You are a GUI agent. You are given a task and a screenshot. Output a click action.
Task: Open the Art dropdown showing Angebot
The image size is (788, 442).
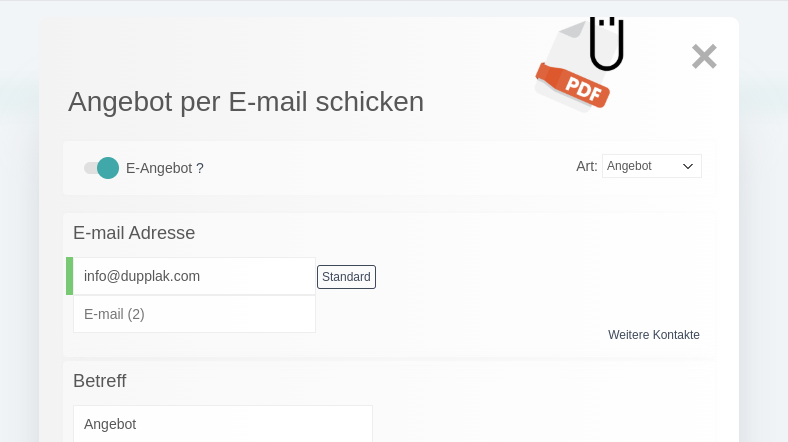coord(651,166)
